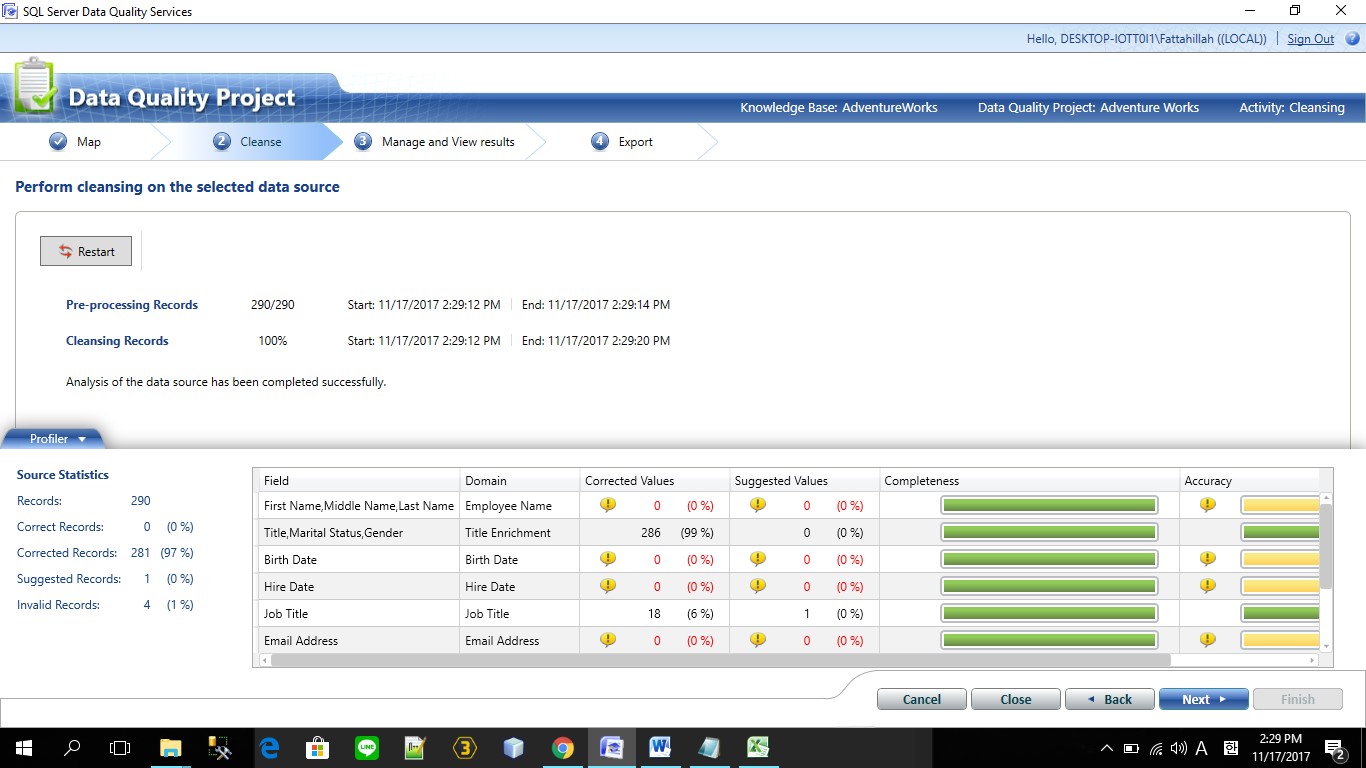
Task: Click the Field column header
Action: (357, 480)
